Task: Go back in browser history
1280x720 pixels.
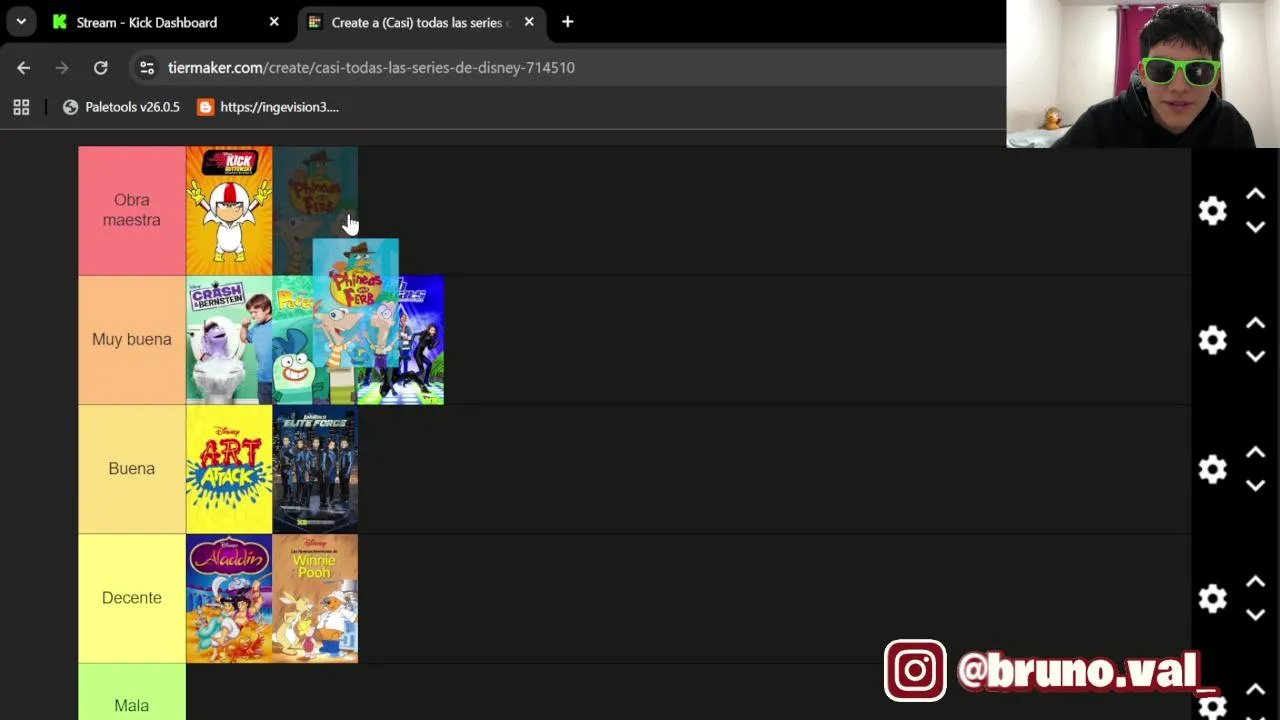Action: [24, 68]
